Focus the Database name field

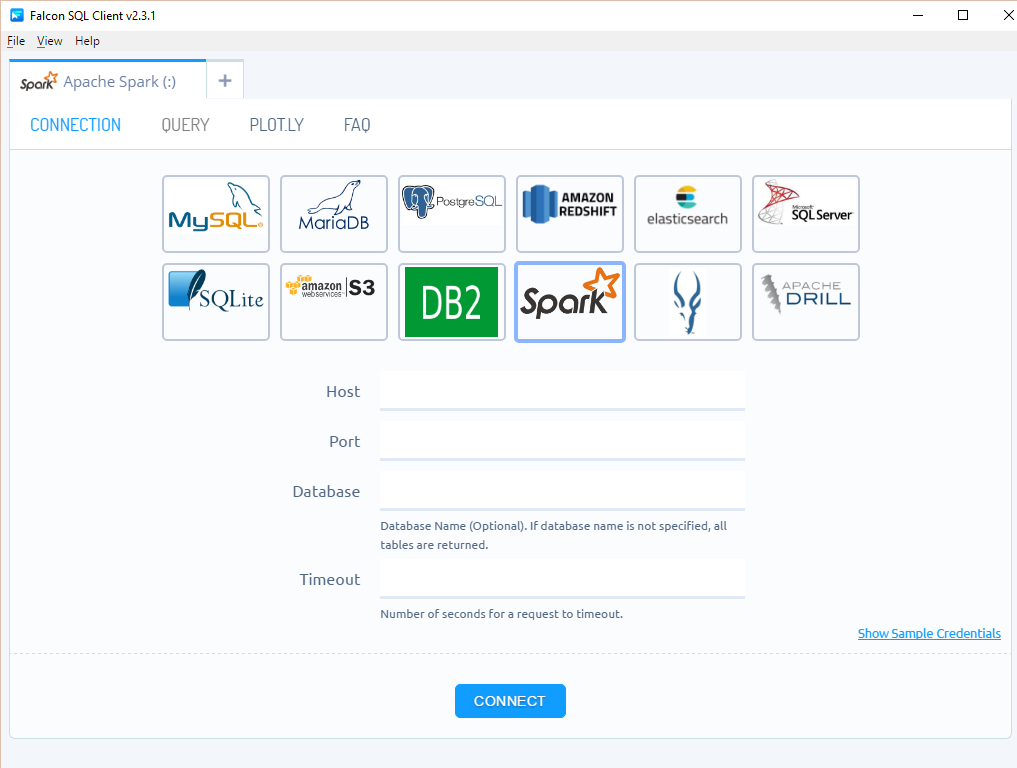(x=562, y=491)
